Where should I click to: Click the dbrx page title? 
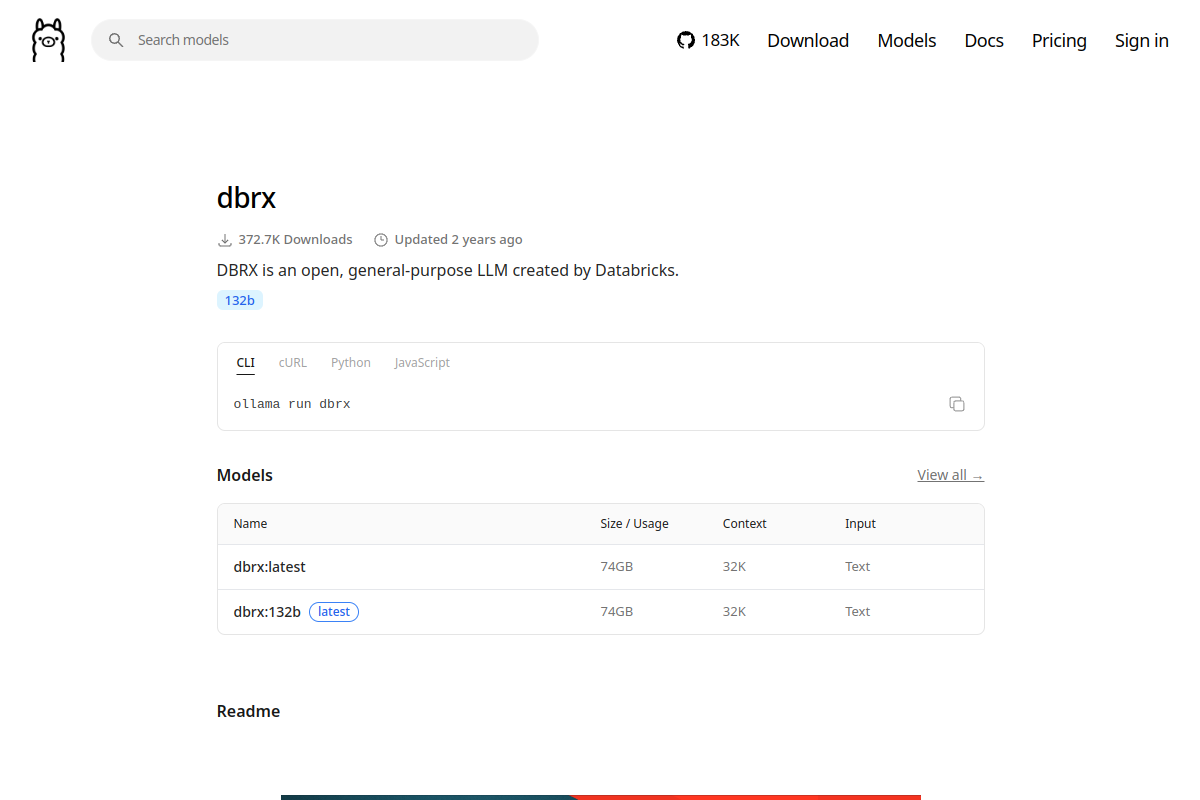pyautogui.click(x=246, y=198)
